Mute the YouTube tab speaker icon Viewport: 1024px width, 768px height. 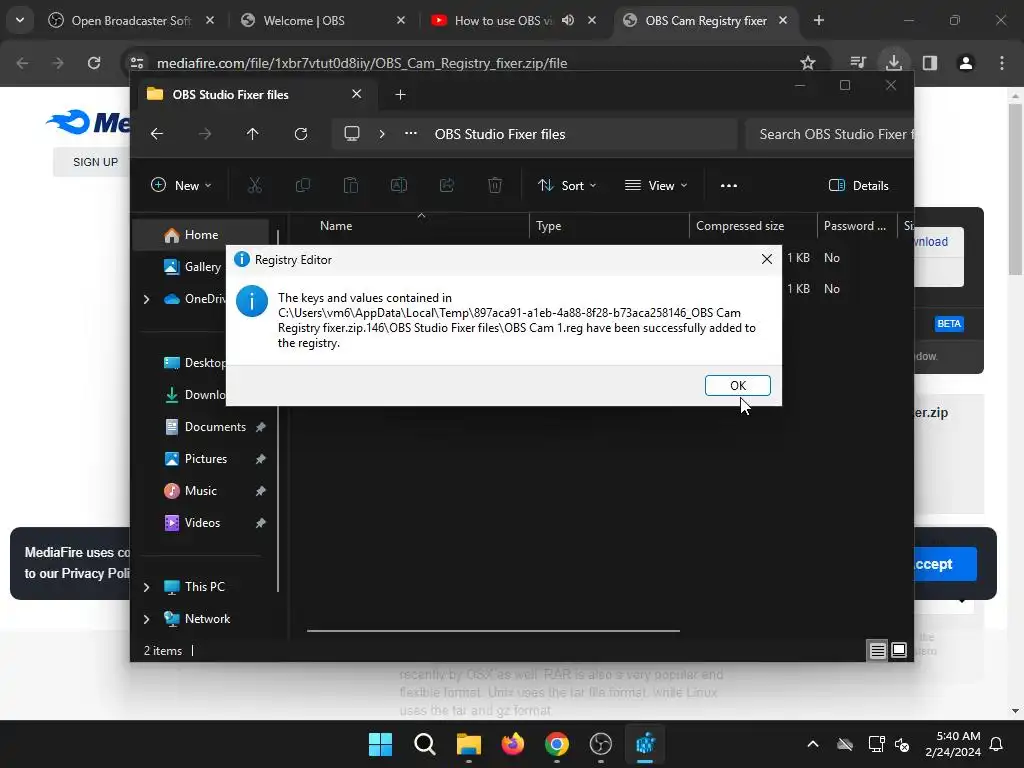click(568, 20)
